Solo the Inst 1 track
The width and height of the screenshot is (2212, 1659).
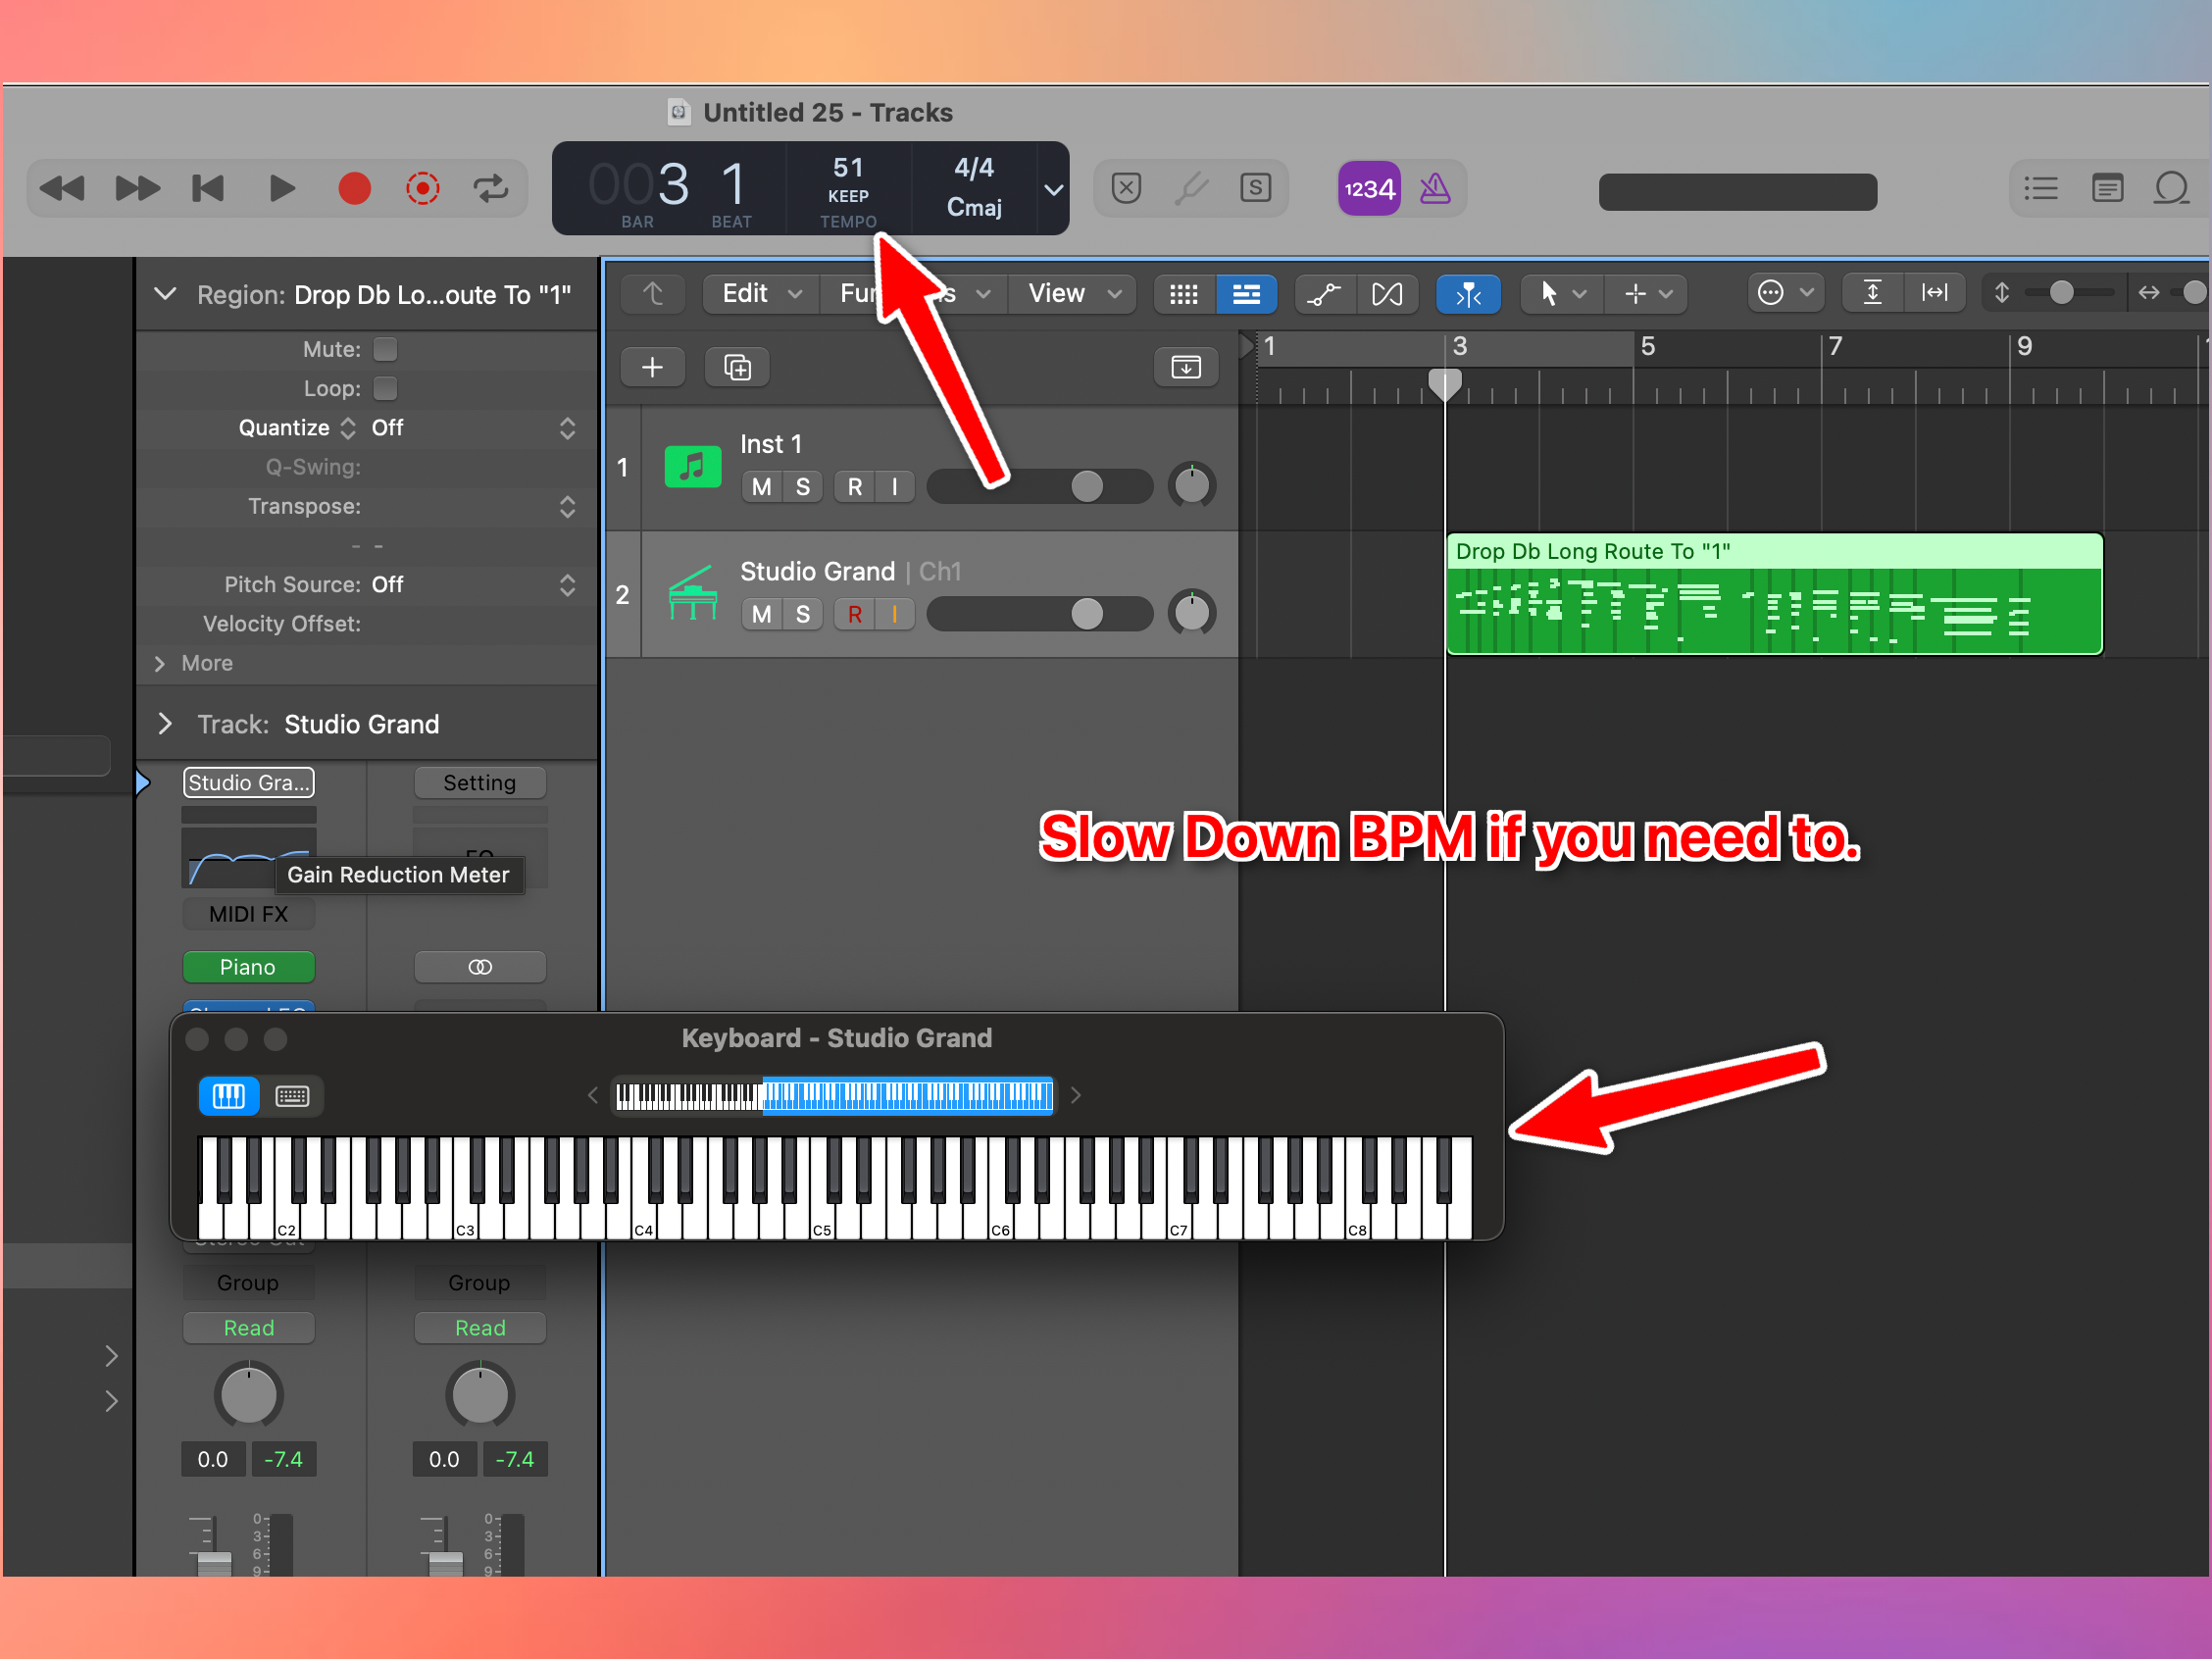(x=802, y=487)
